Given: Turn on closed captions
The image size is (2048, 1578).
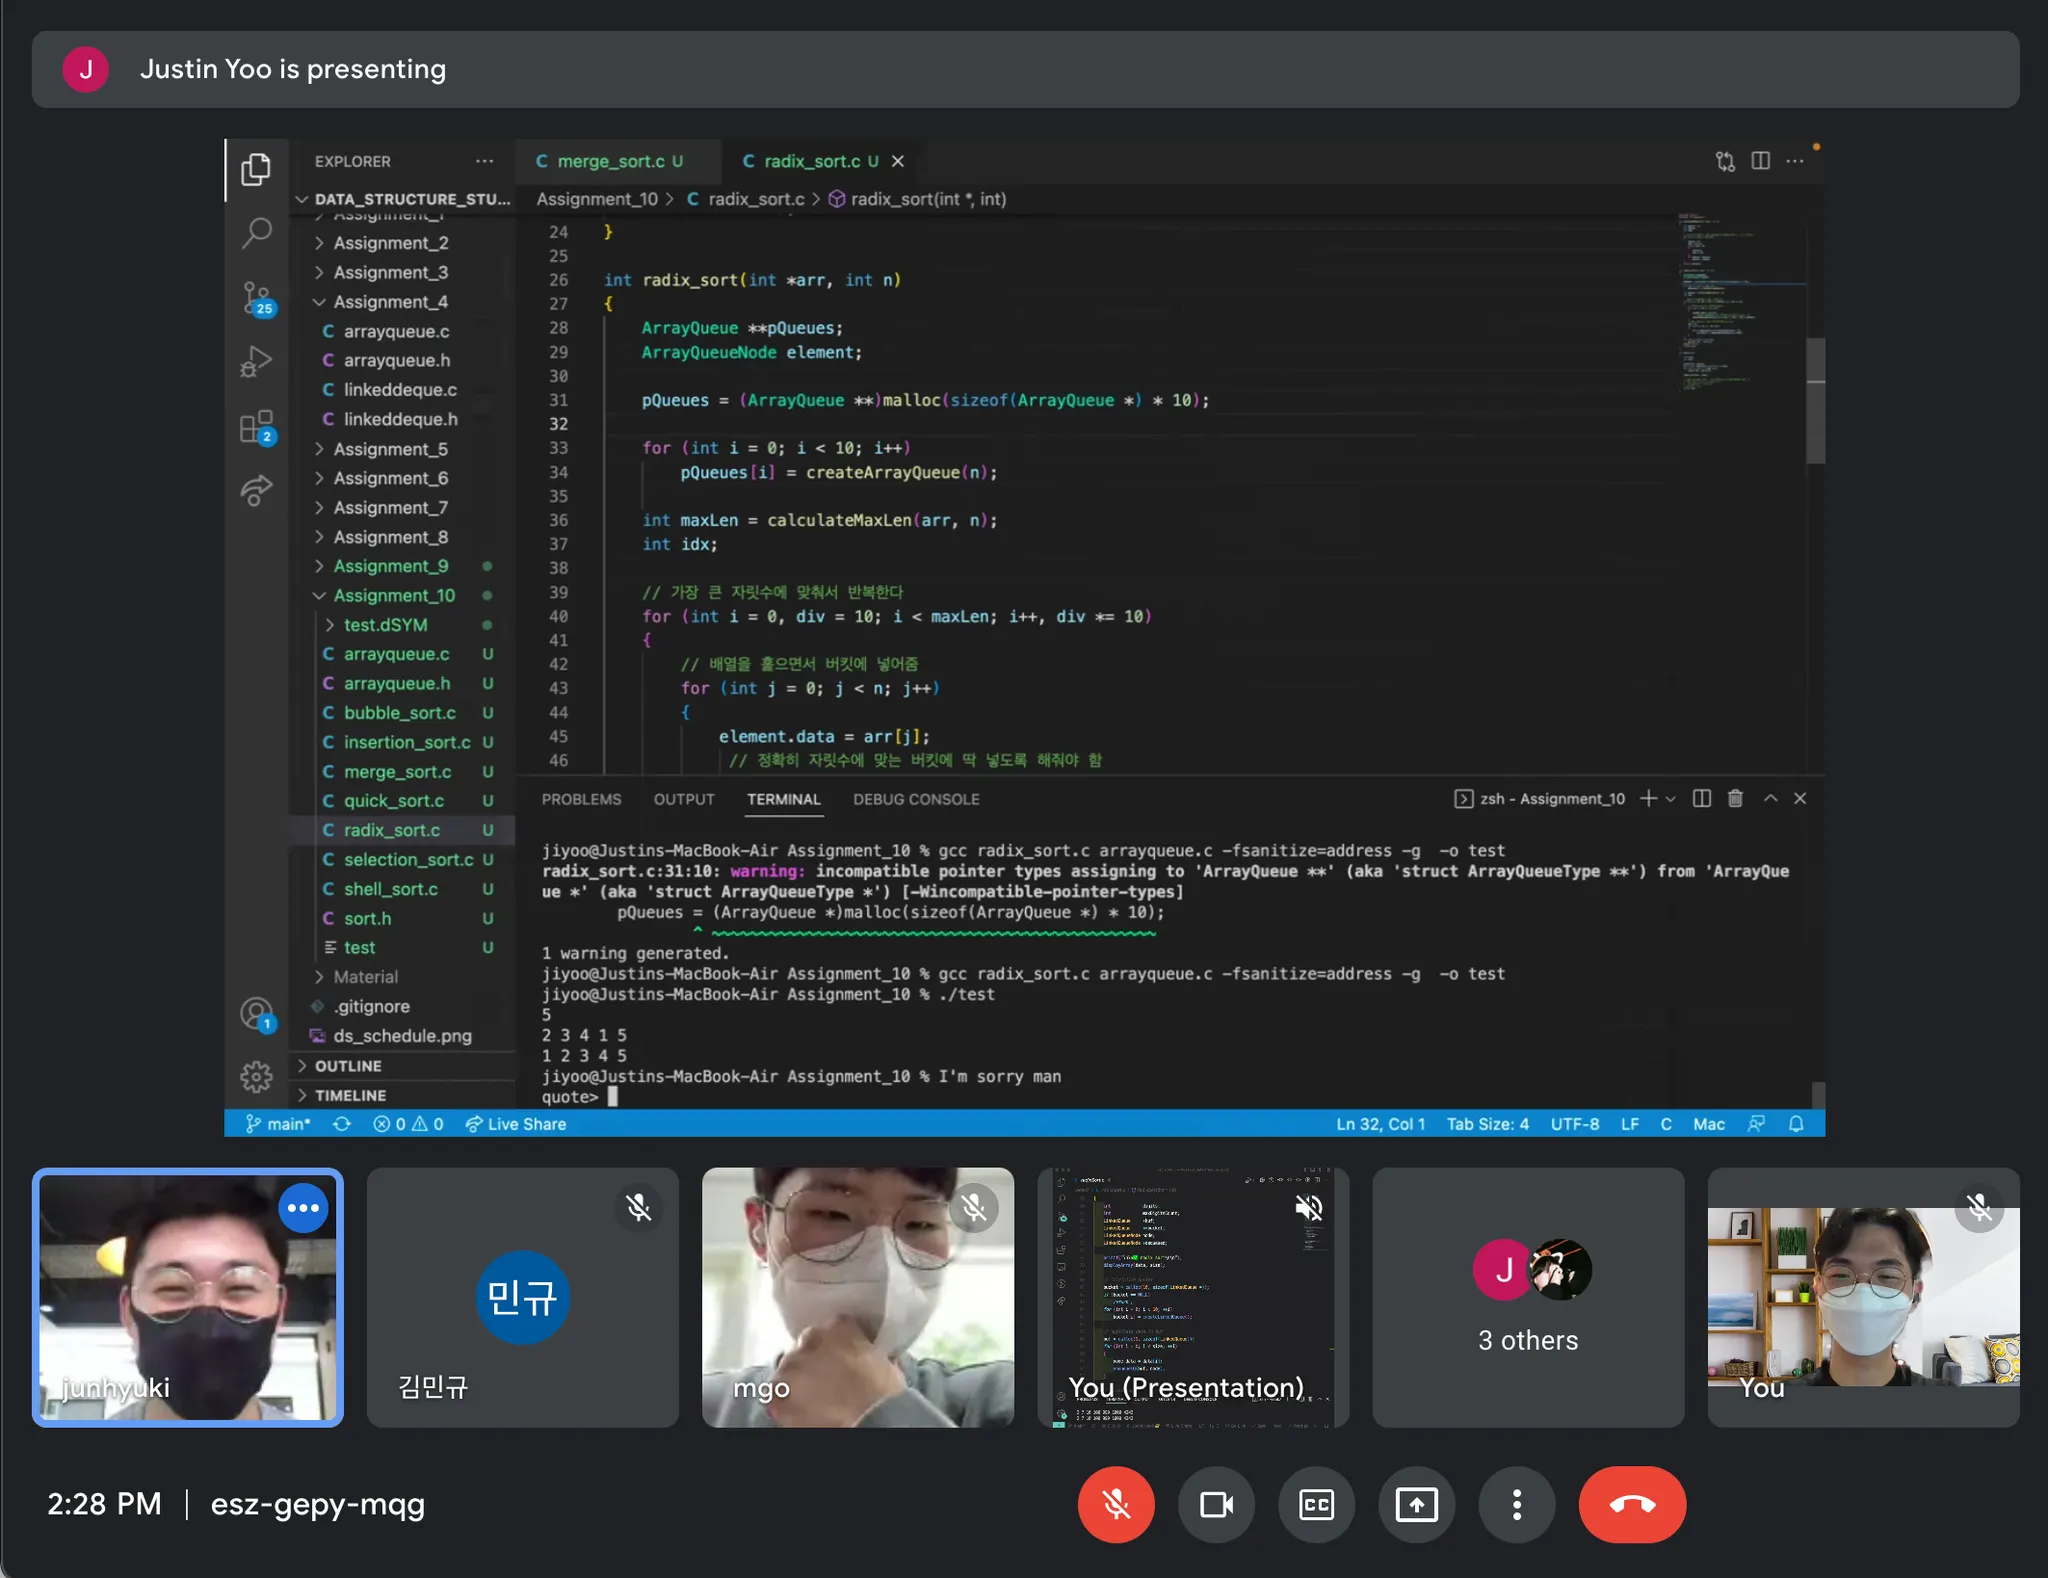Looking at the screenshot, I should pyautogui.click(x=1316, y=1504).
